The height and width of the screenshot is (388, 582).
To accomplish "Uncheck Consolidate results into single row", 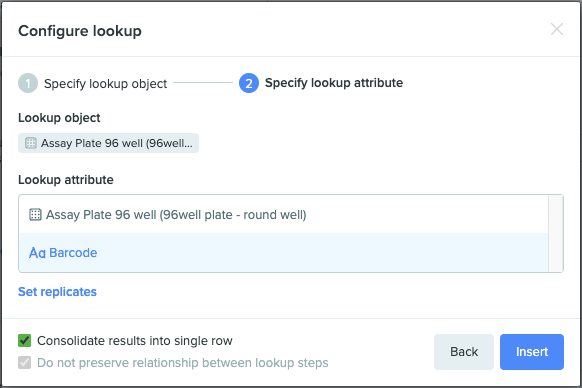I will [x=24, y=340].
